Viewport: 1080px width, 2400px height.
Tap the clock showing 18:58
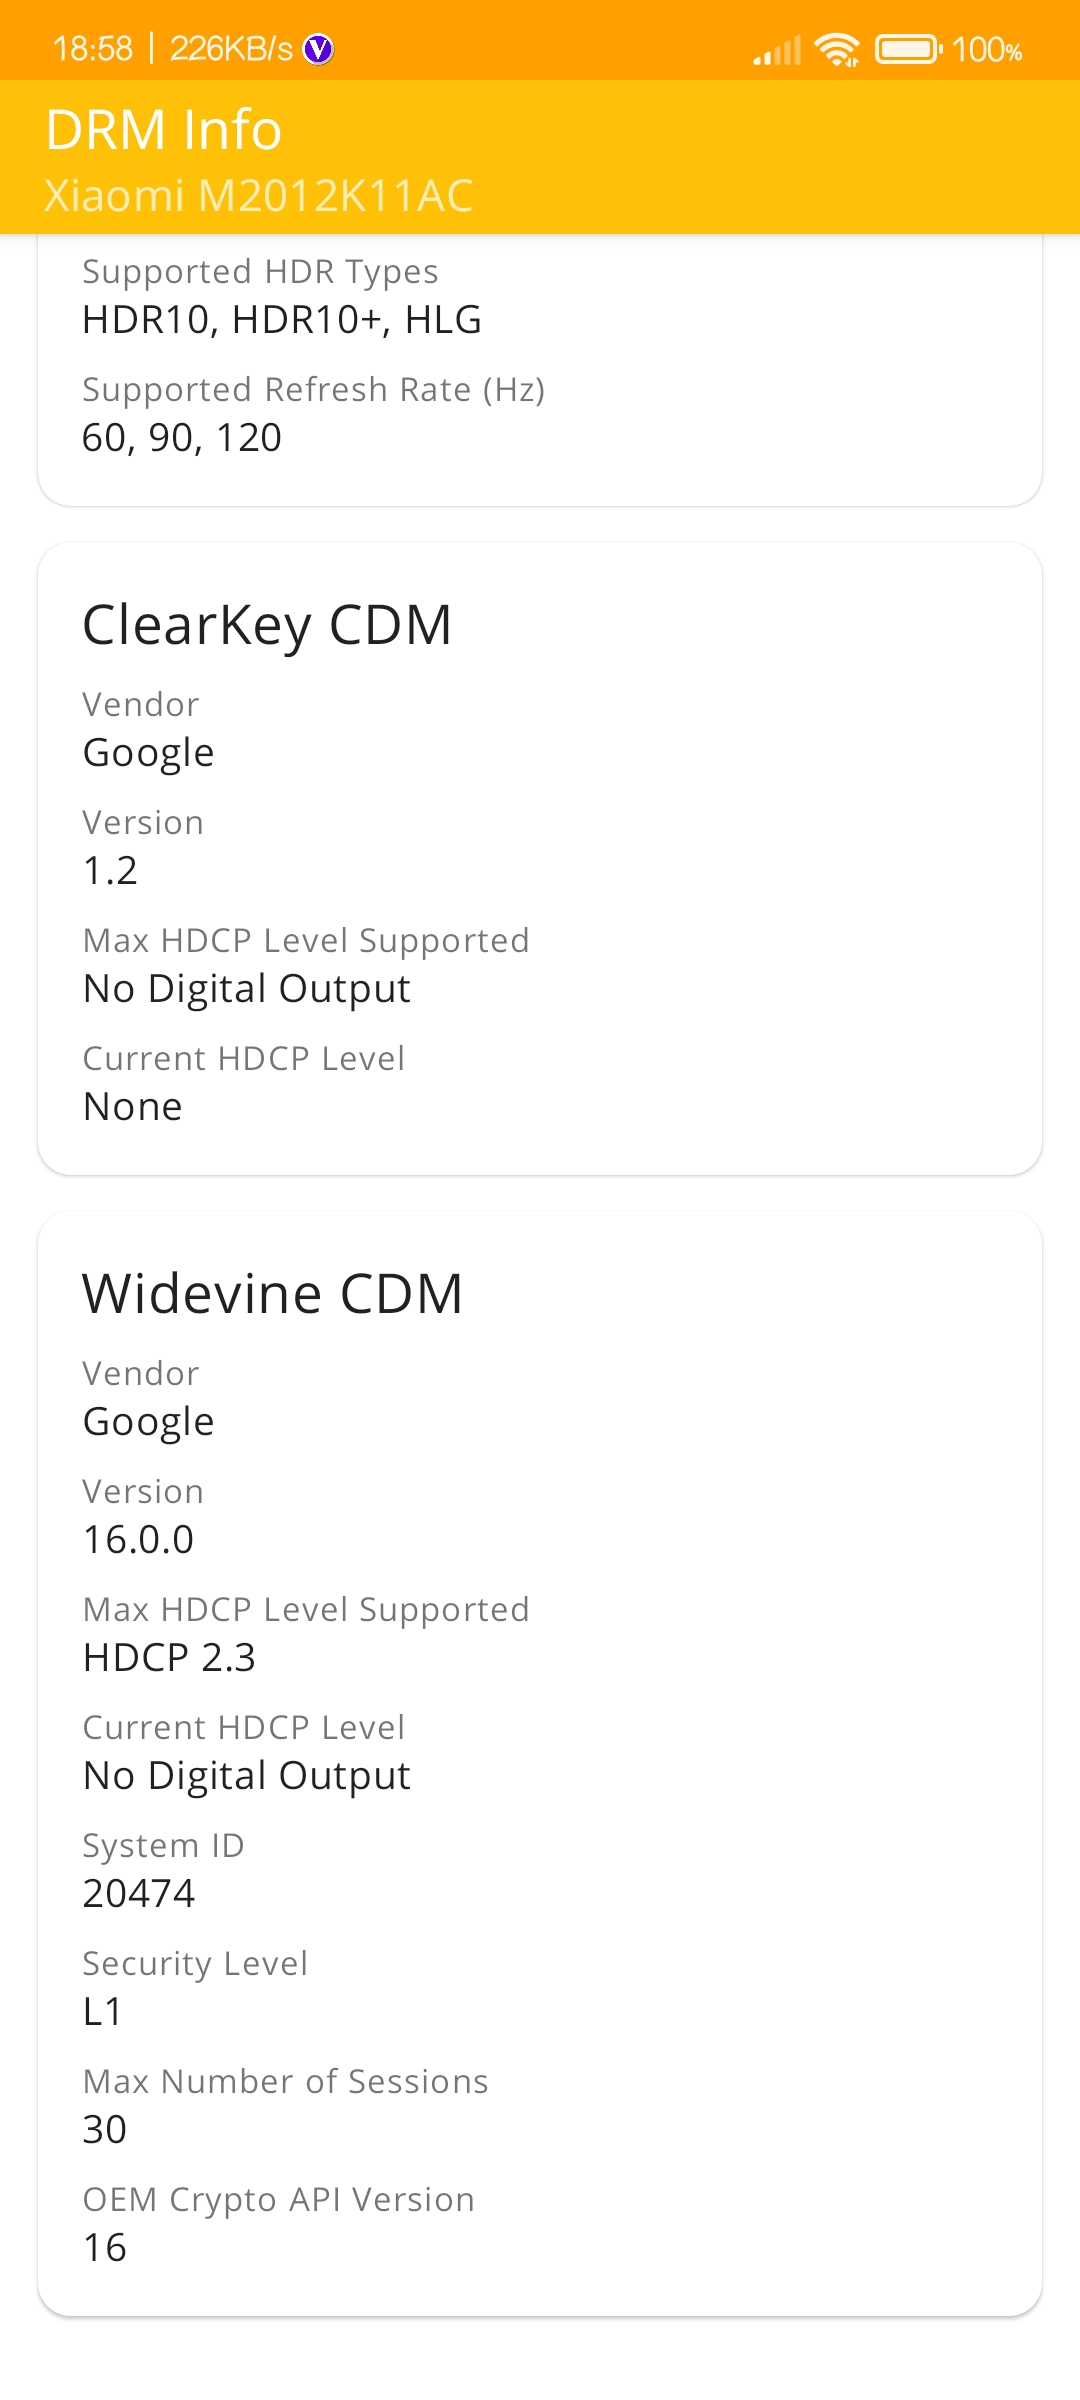[92, 49]
